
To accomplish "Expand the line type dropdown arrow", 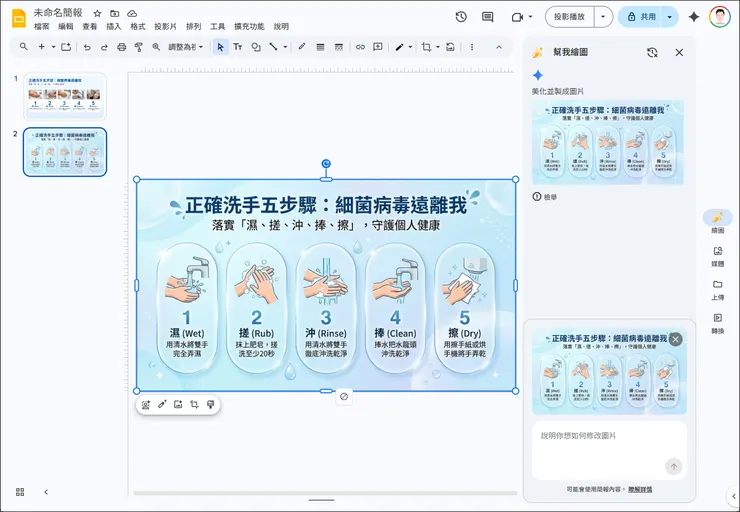I will click(285, 47).
